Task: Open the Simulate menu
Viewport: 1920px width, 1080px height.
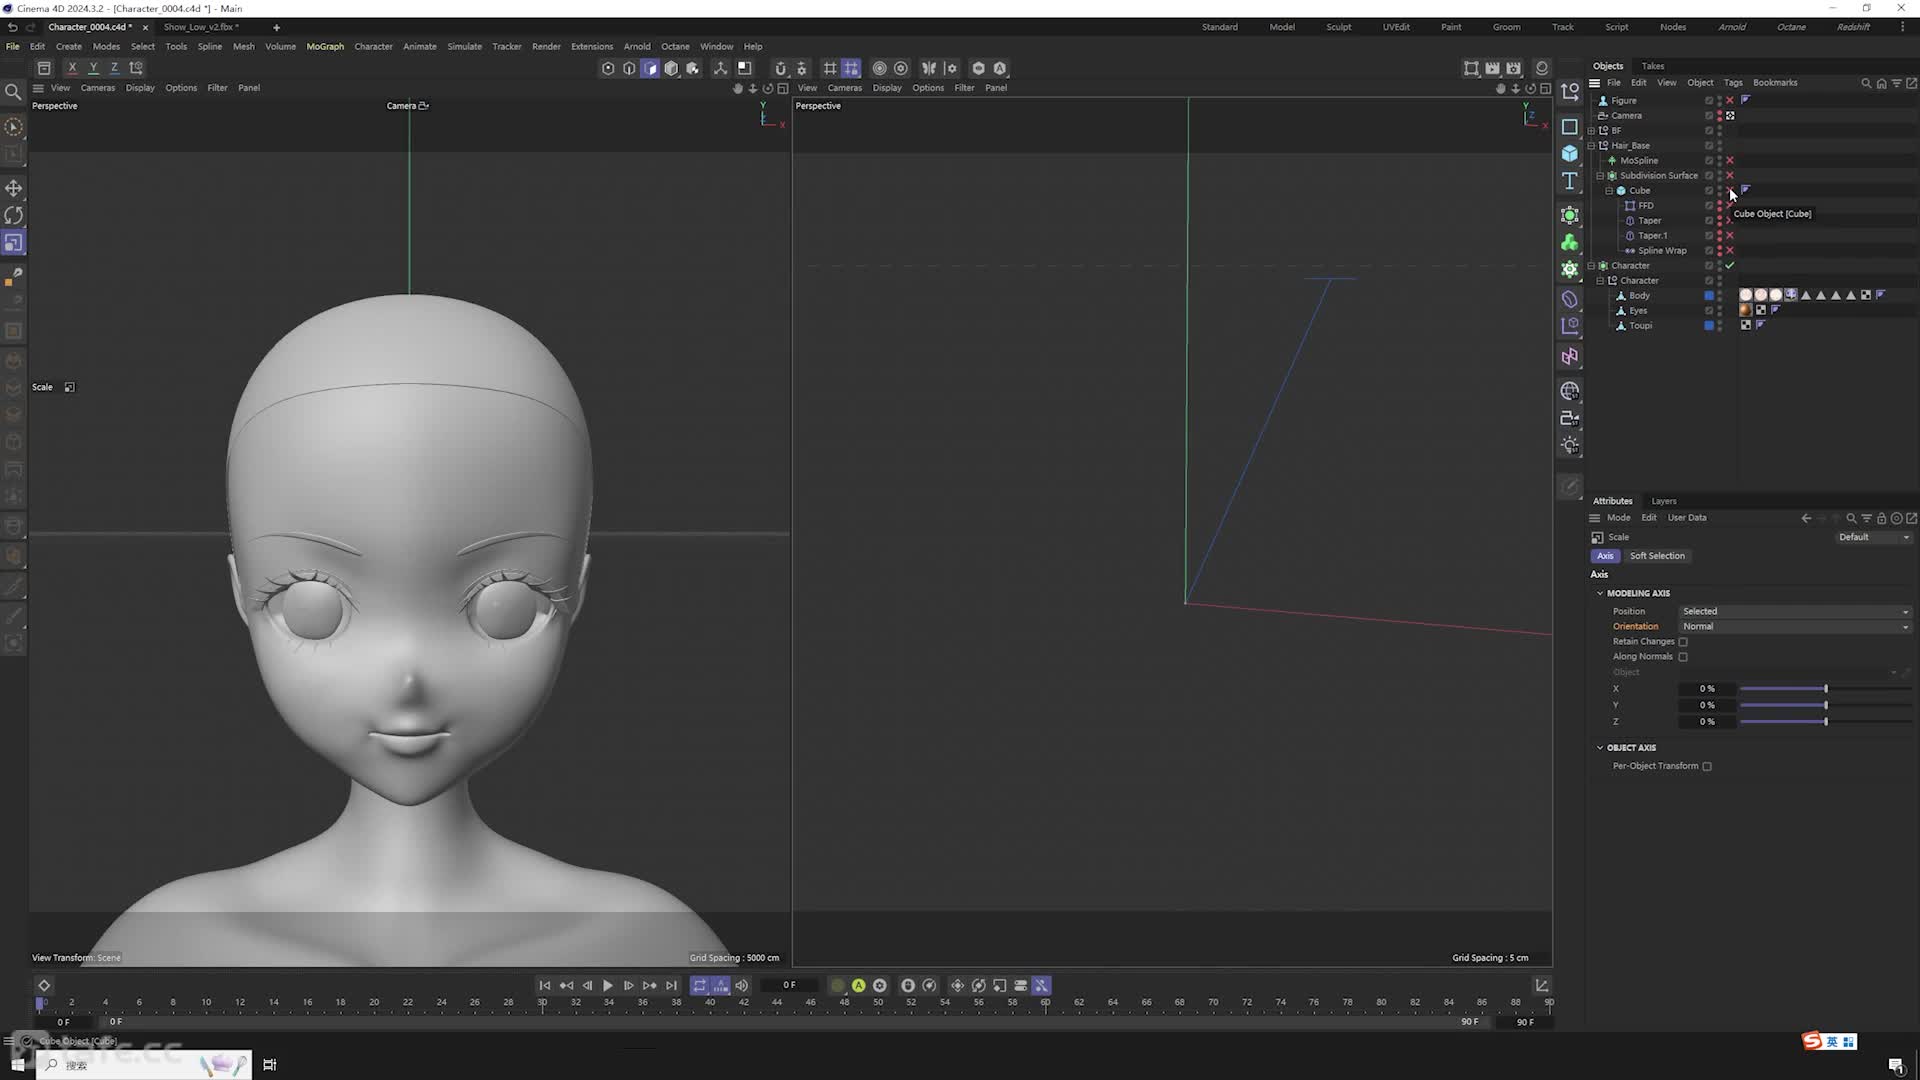Action: point(464,46)
